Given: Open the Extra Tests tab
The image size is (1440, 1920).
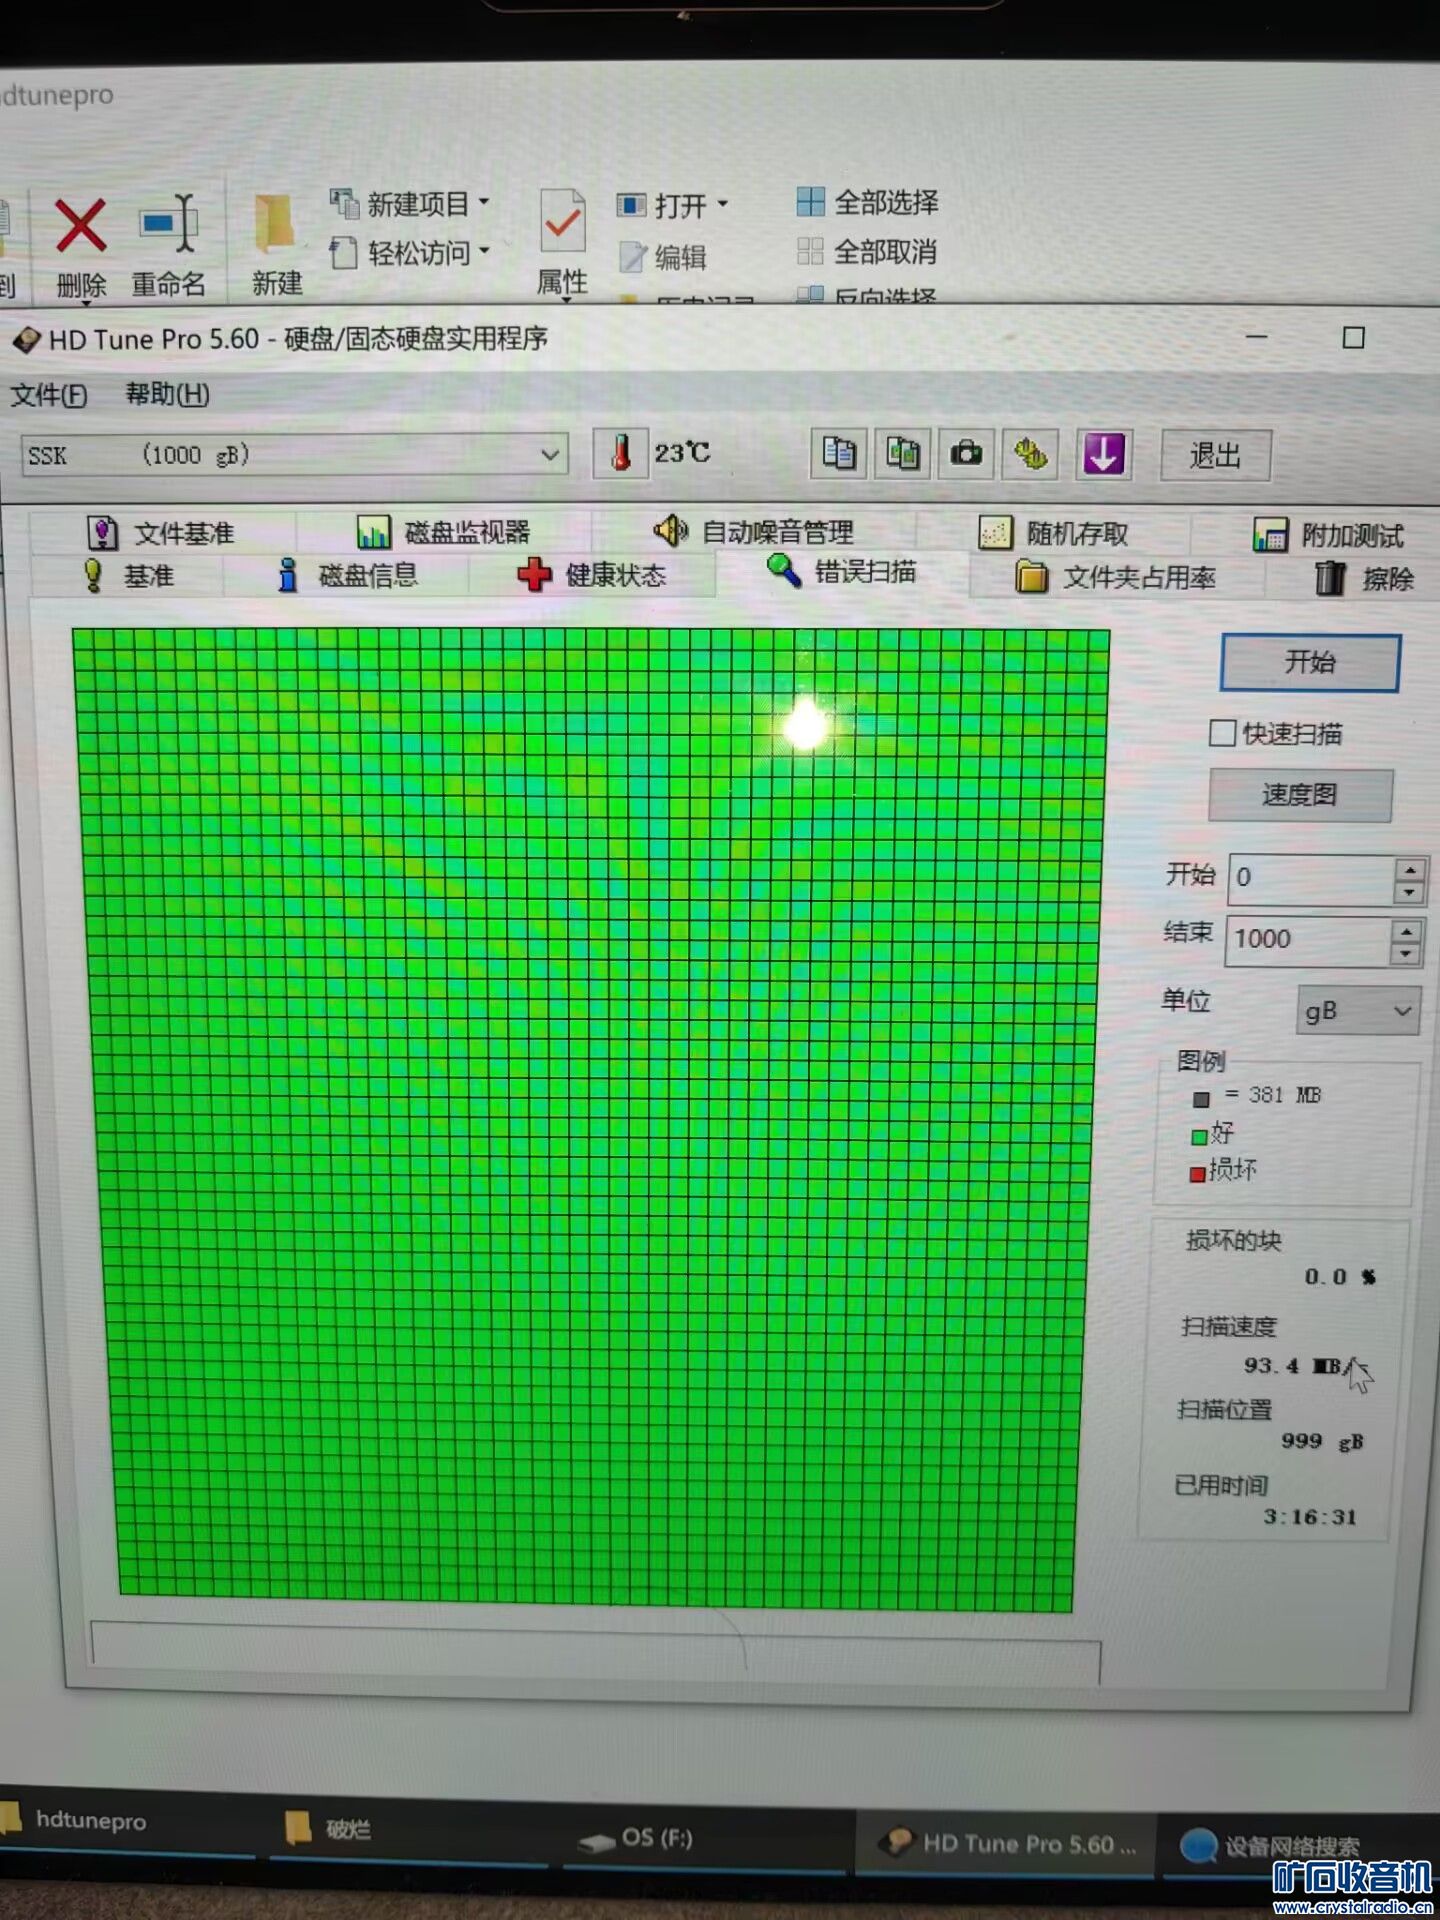Looking at the screenshot, I should pyautogui.click(x=1328, y=536).
